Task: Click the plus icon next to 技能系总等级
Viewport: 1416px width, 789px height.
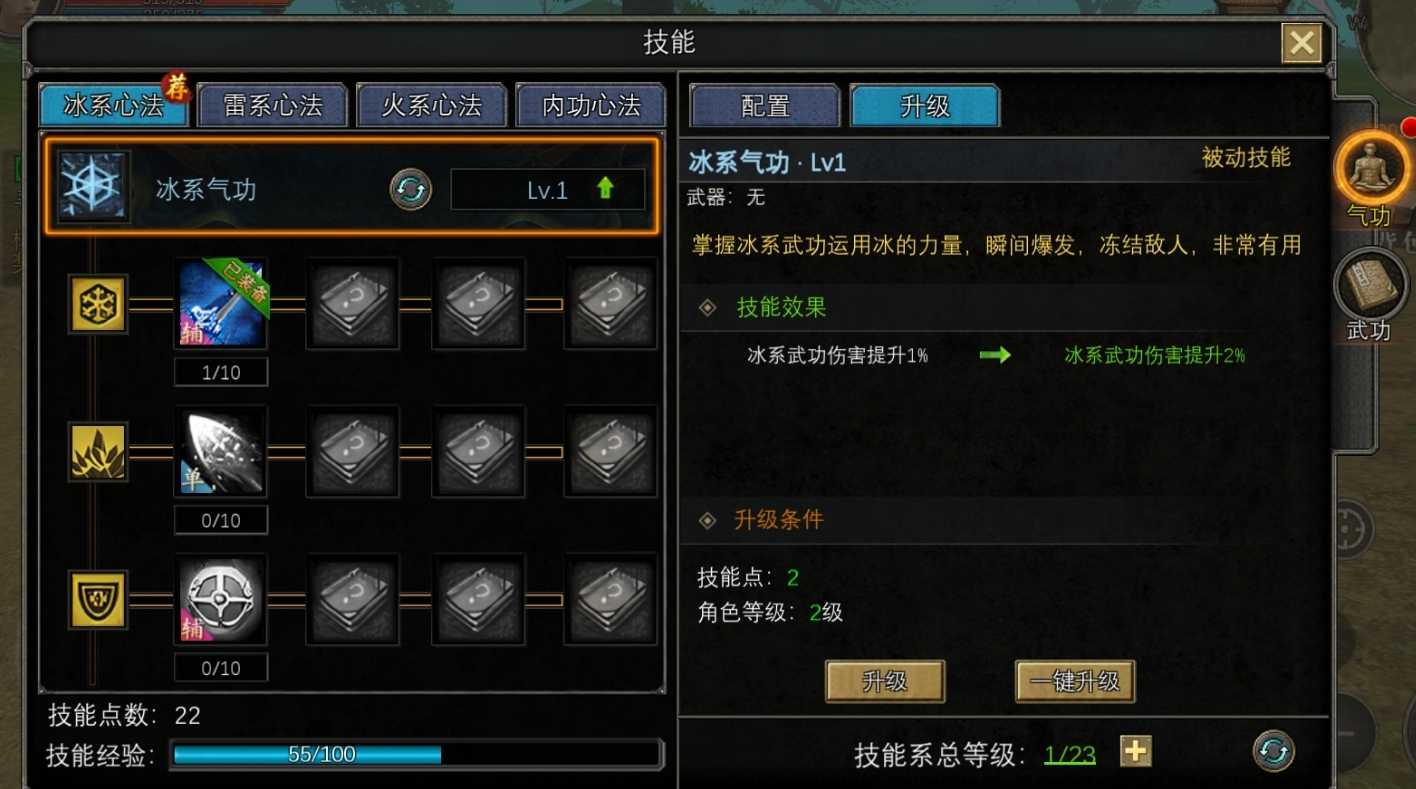Action: coord(1135,751)
